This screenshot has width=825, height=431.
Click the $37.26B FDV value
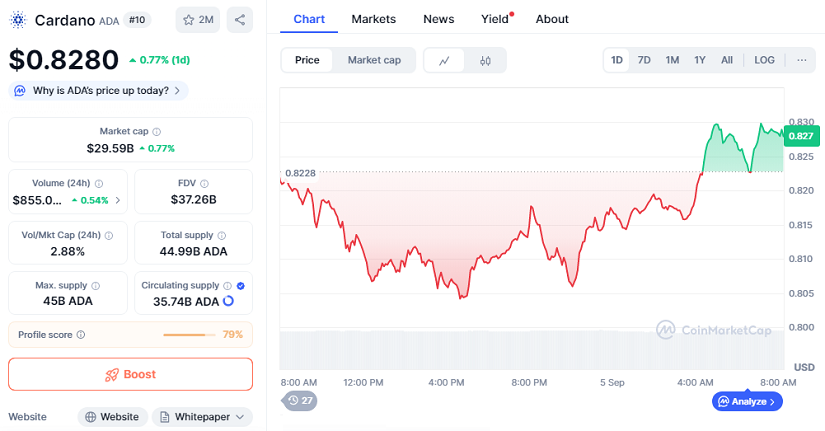194,199
